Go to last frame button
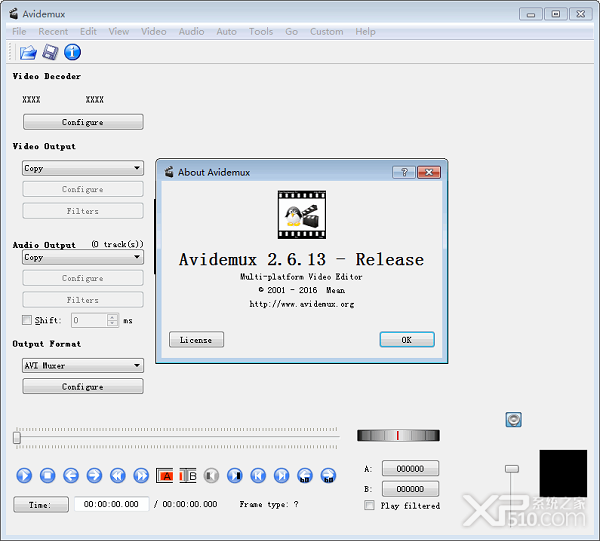This screenshot has width=600, height=541. (x=281, y=476)
